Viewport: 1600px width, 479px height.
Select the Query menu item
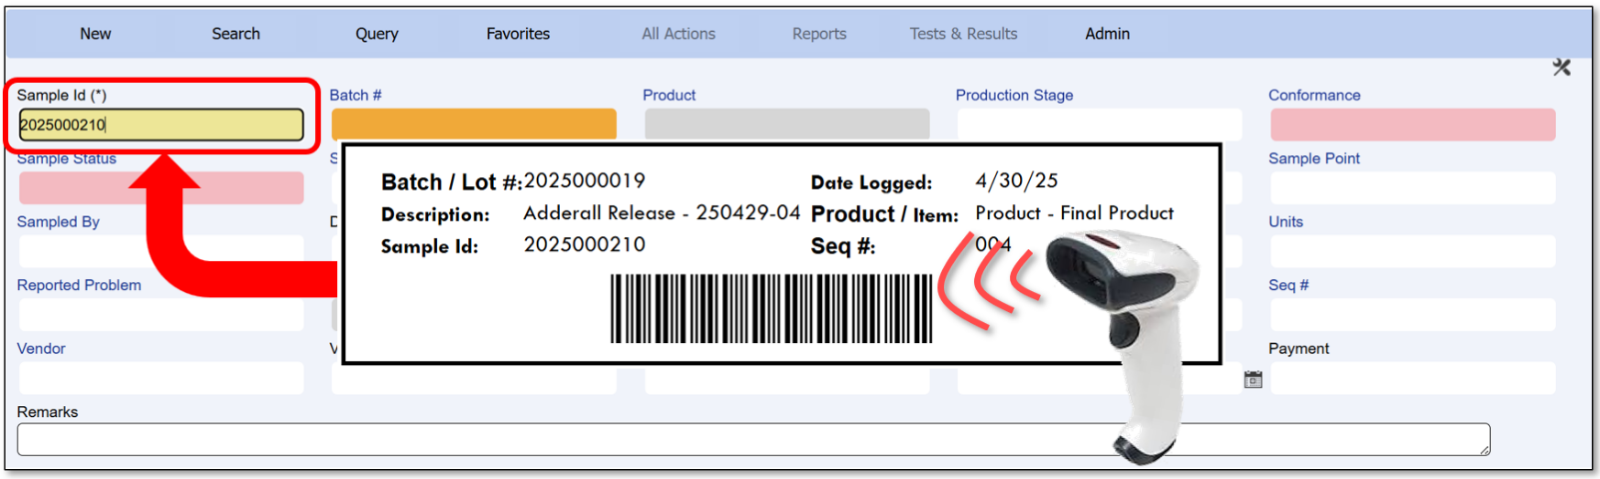(x=376, y=34)
